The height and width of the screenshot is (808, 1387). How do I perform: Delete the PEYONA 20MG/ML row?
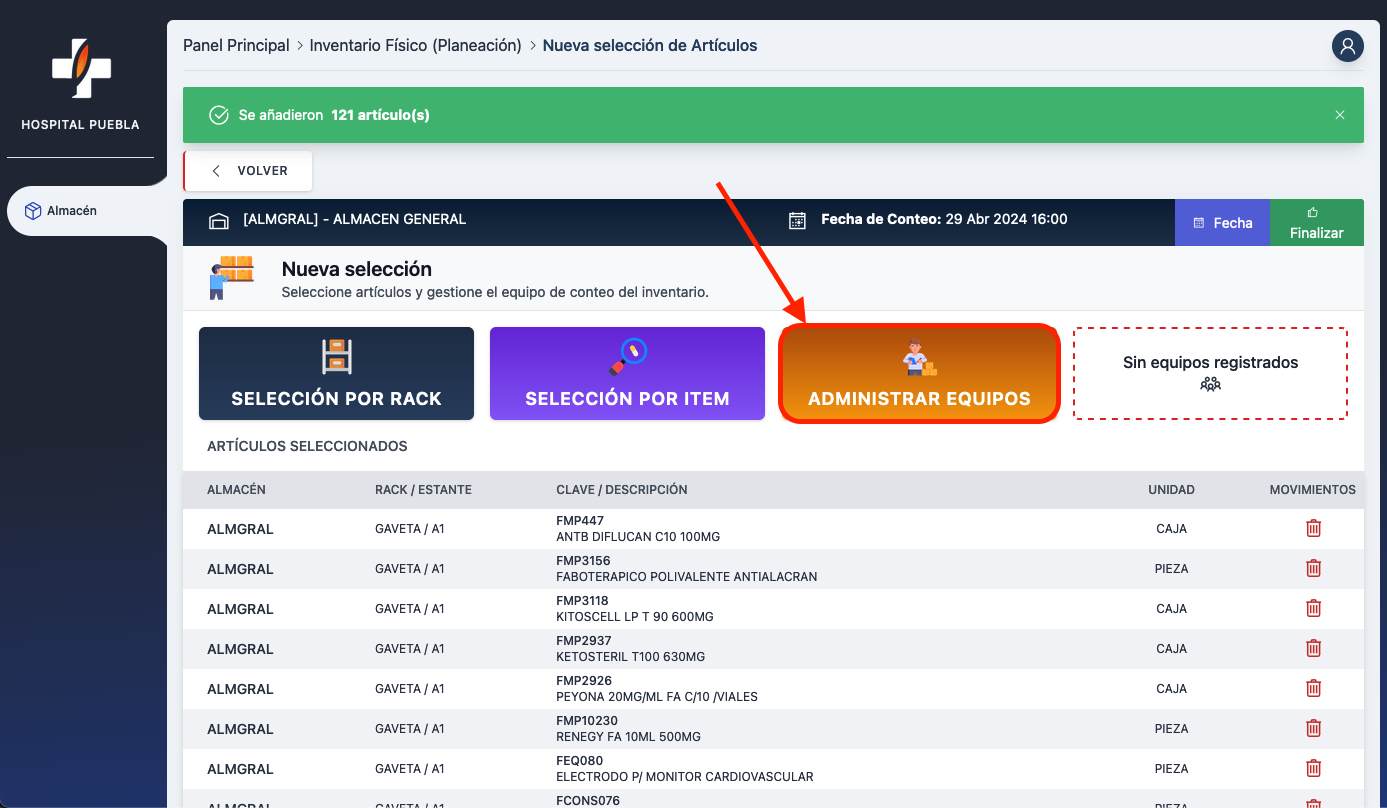coord(1313,688)
